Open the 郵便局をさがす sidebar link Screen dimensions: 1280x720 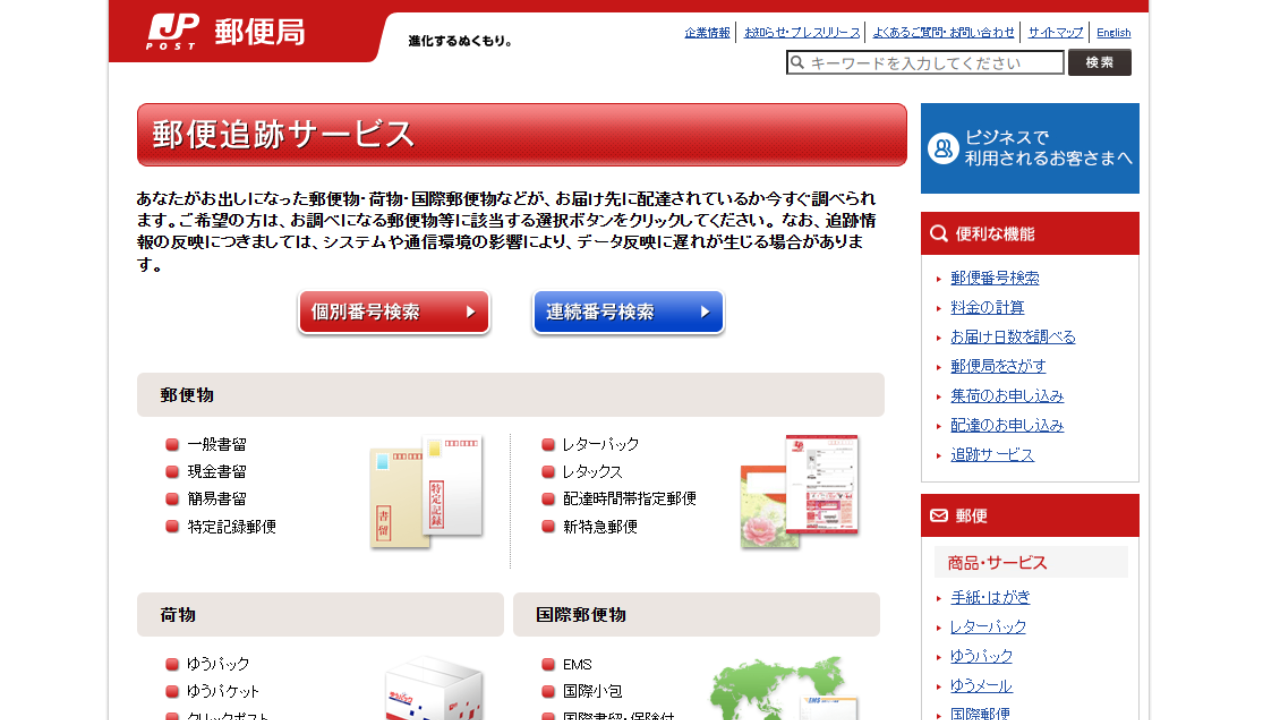click(x=998, y=366)
